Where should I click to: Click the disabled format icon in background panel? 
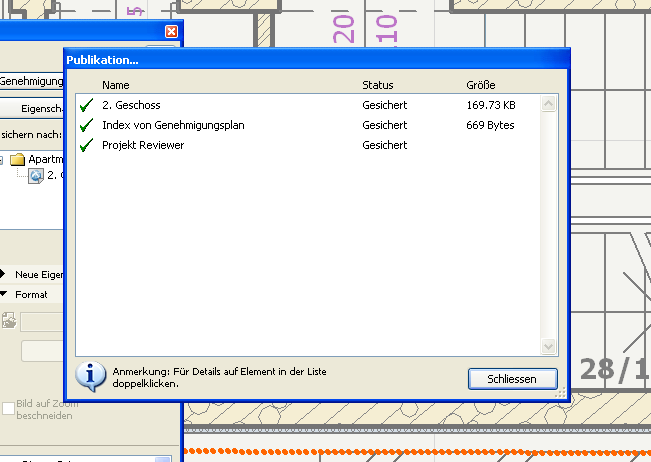coord(9,321)
